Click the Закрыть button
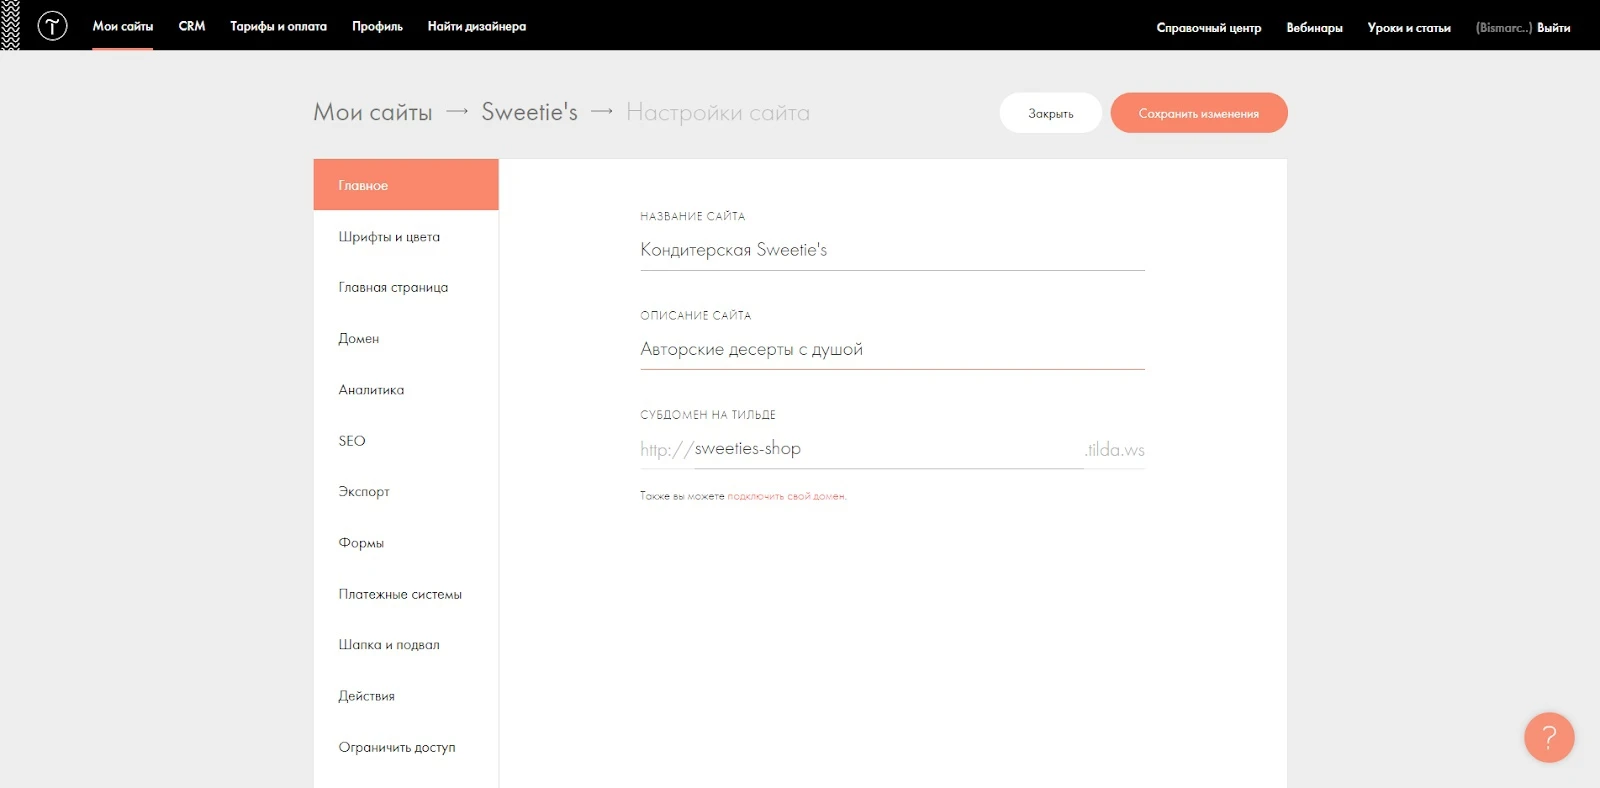The image size is (1600, 788). (x=1051, y=113)
